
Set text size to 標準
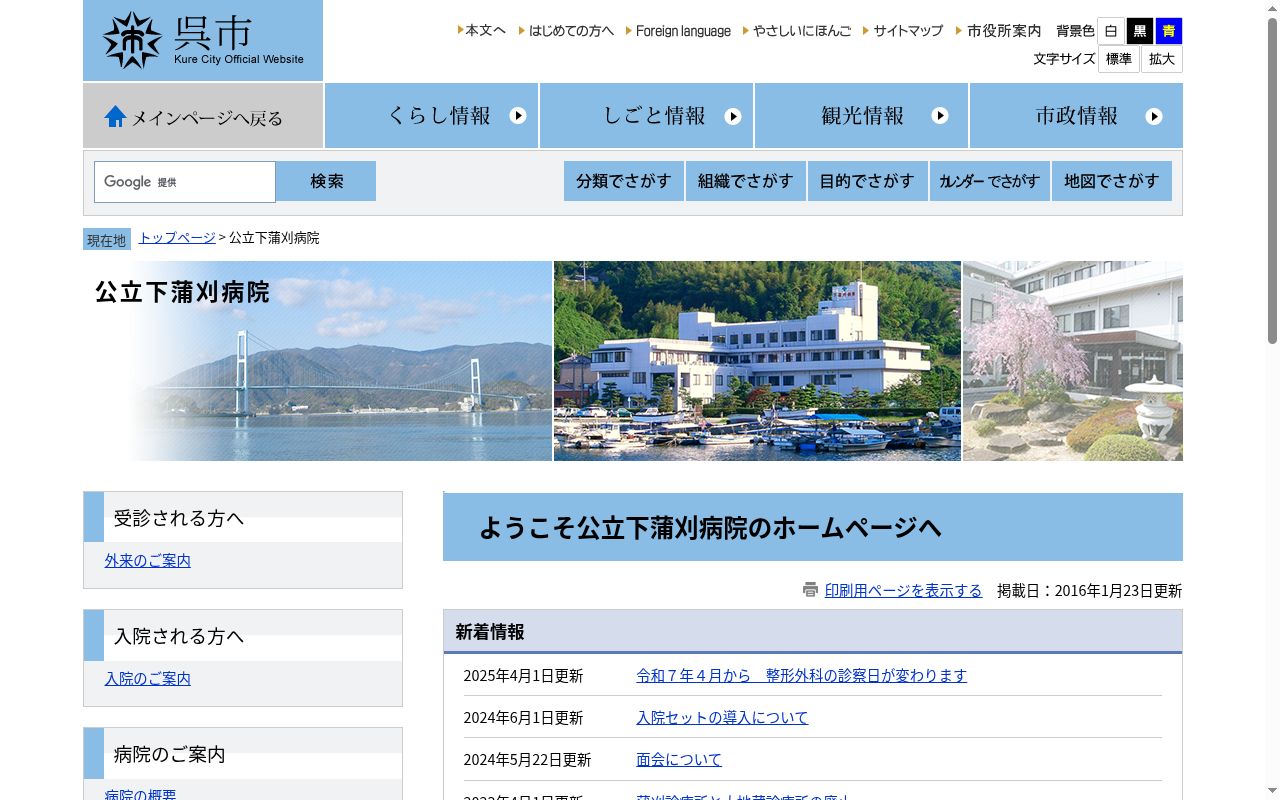tap(1119, 59)
